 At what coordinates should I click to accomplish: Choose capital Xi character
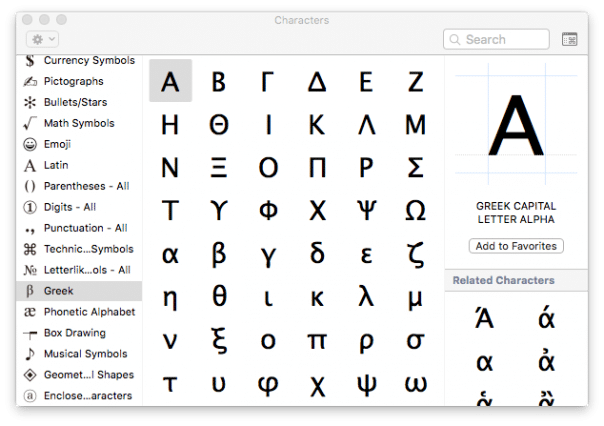click(x=219, y=168)
